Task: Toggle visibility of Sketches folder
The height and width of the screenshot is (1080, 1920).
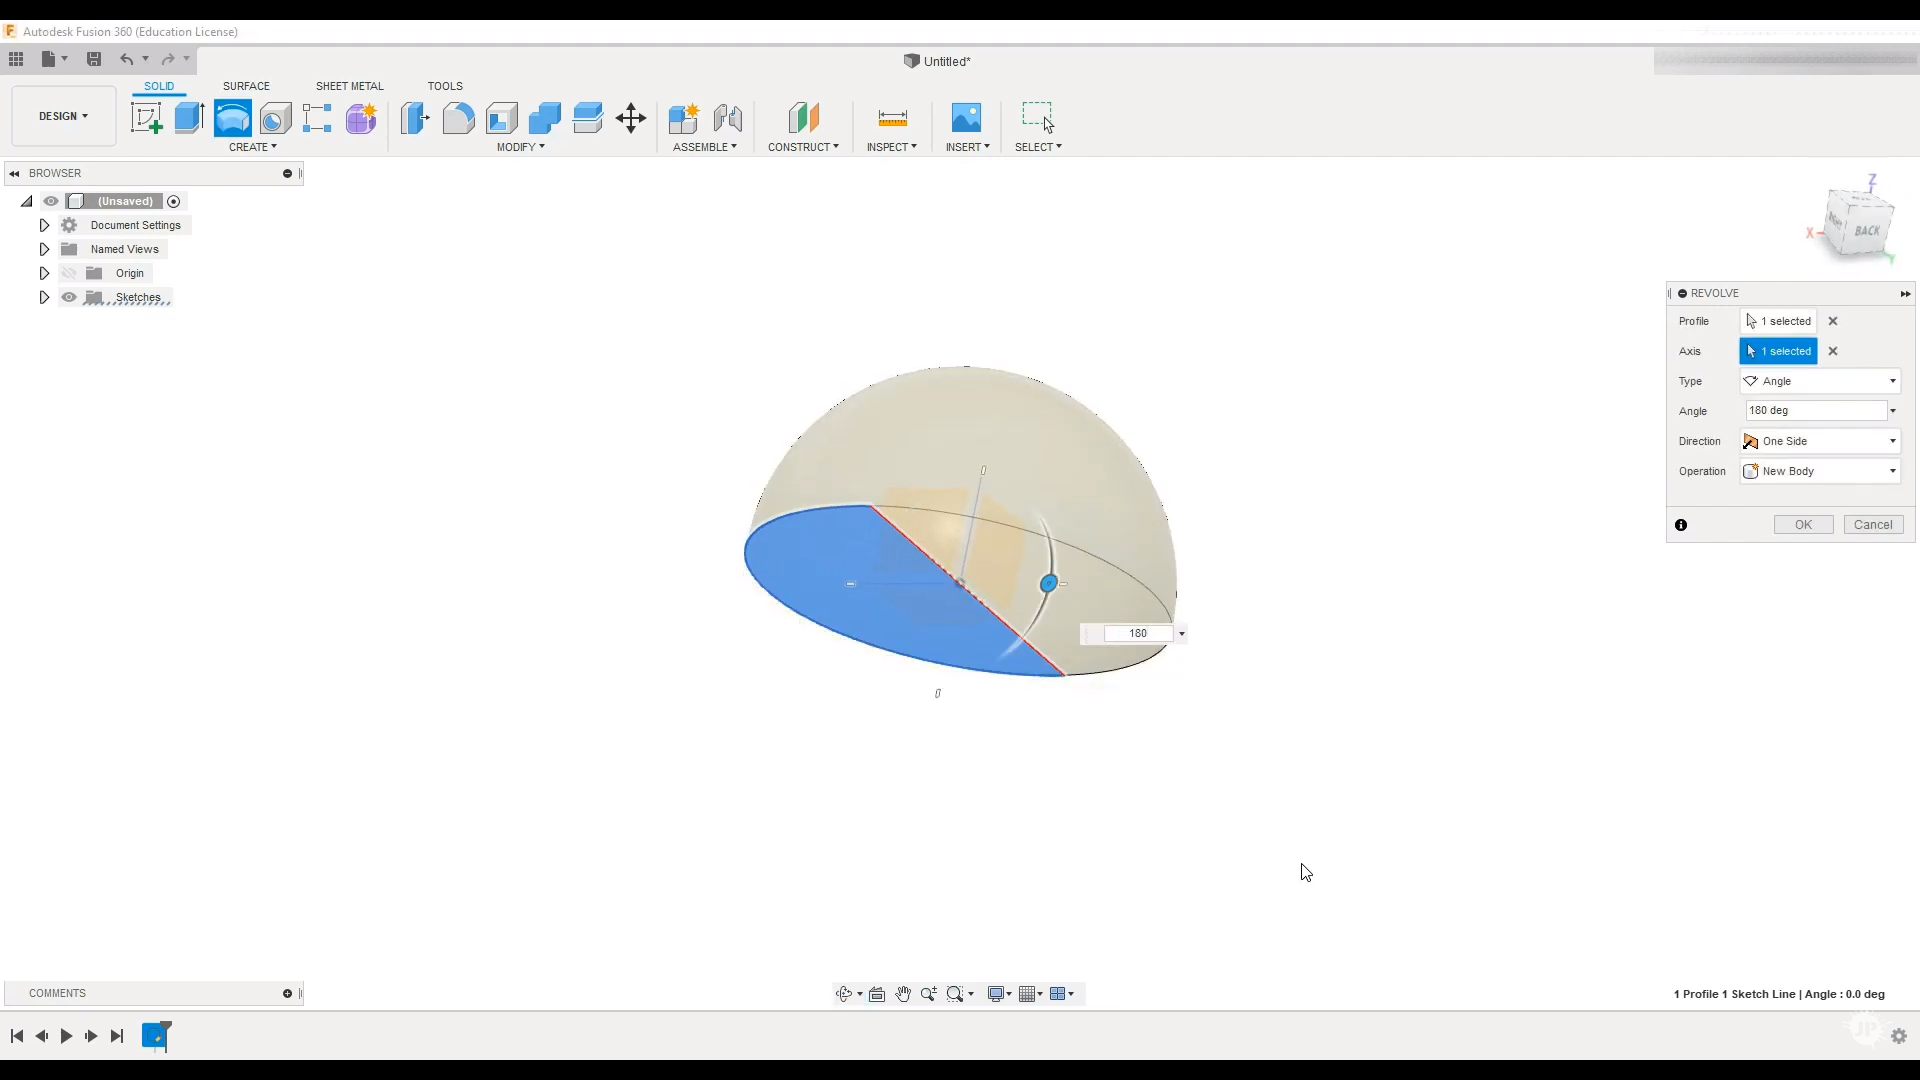Action: pyautogui.click(x=69, y=297)
